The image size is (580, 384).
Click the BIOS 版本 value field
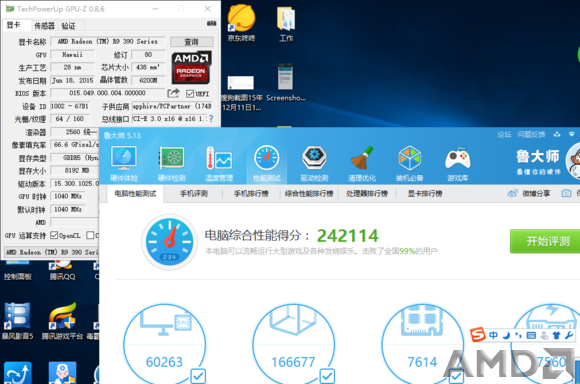tap(108, 93)
